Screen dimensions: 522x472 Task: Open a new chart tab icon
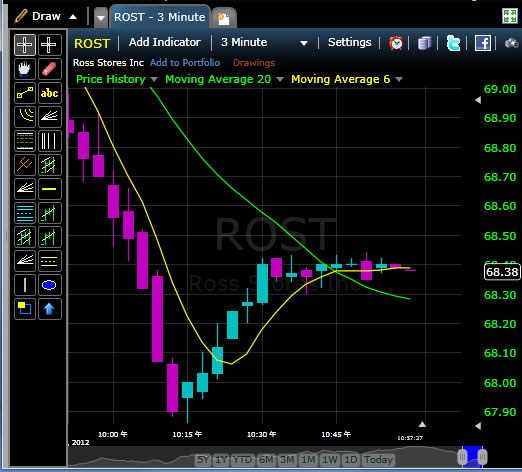click(224, 18)
